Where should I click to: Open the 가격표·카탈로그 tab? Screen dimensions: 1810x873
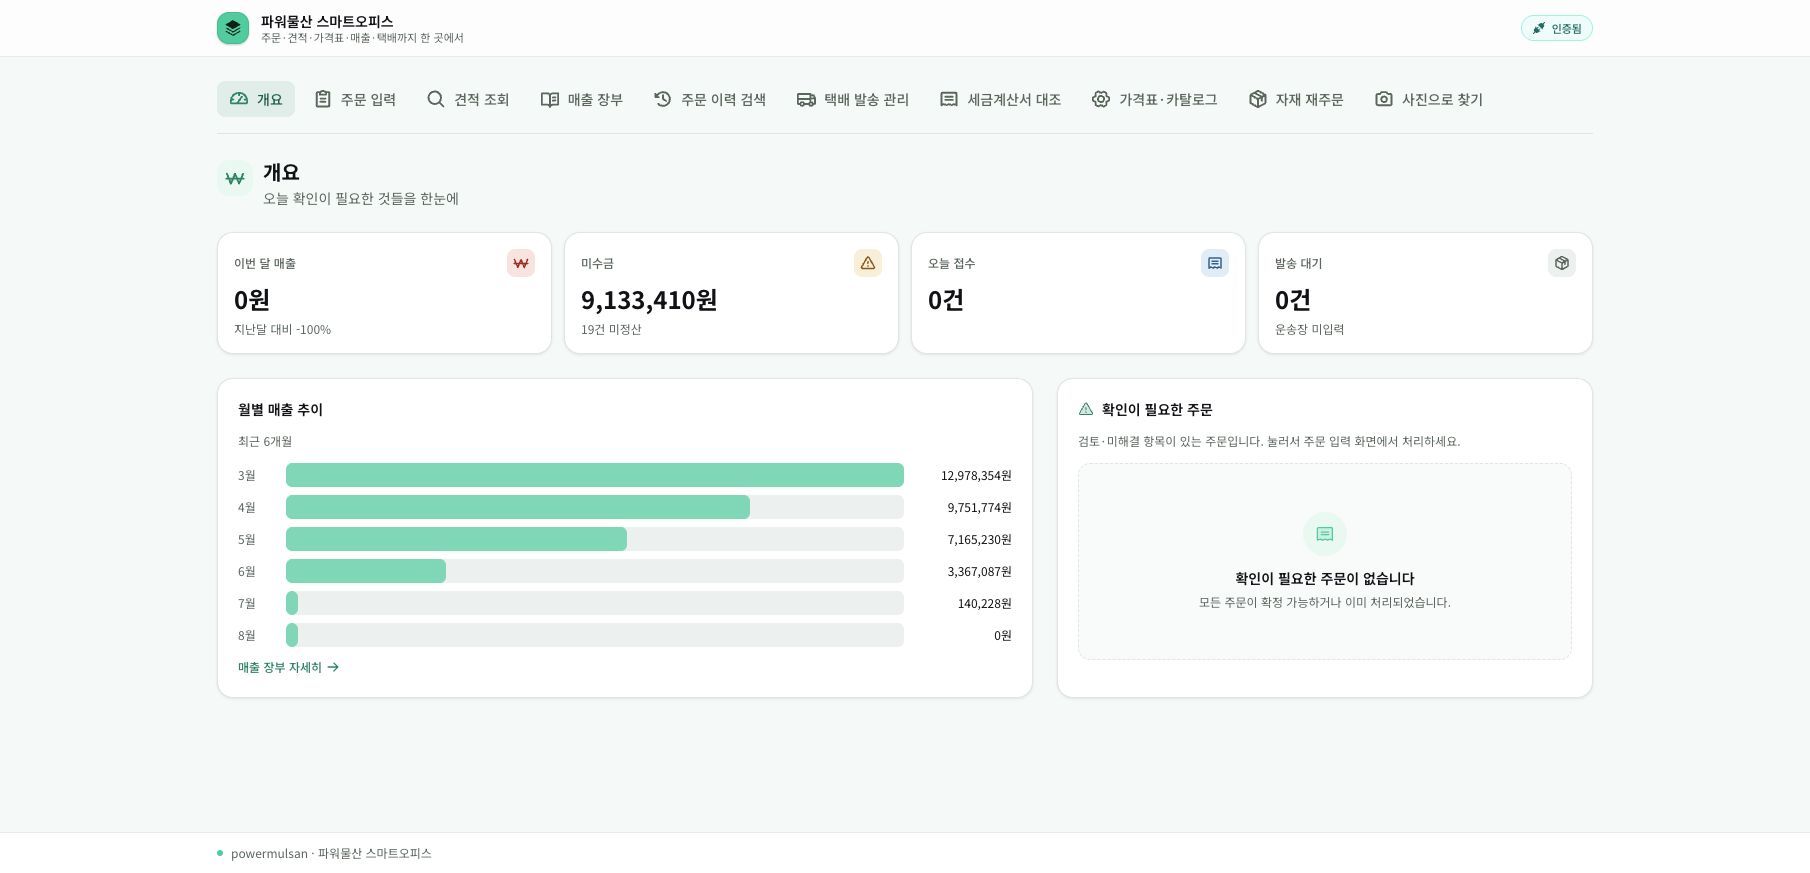click(x=1155, y=99)
